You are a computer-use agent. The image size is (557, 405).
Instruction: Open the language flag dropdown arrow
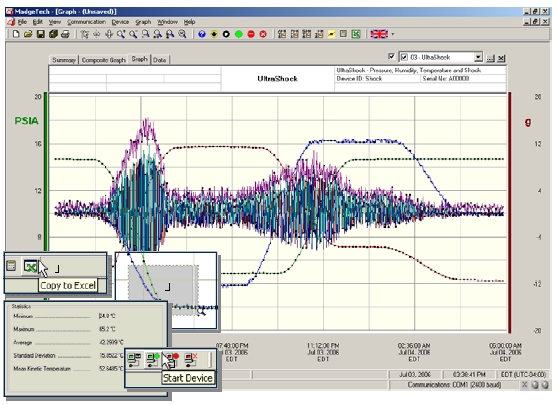tap(393, 34)
